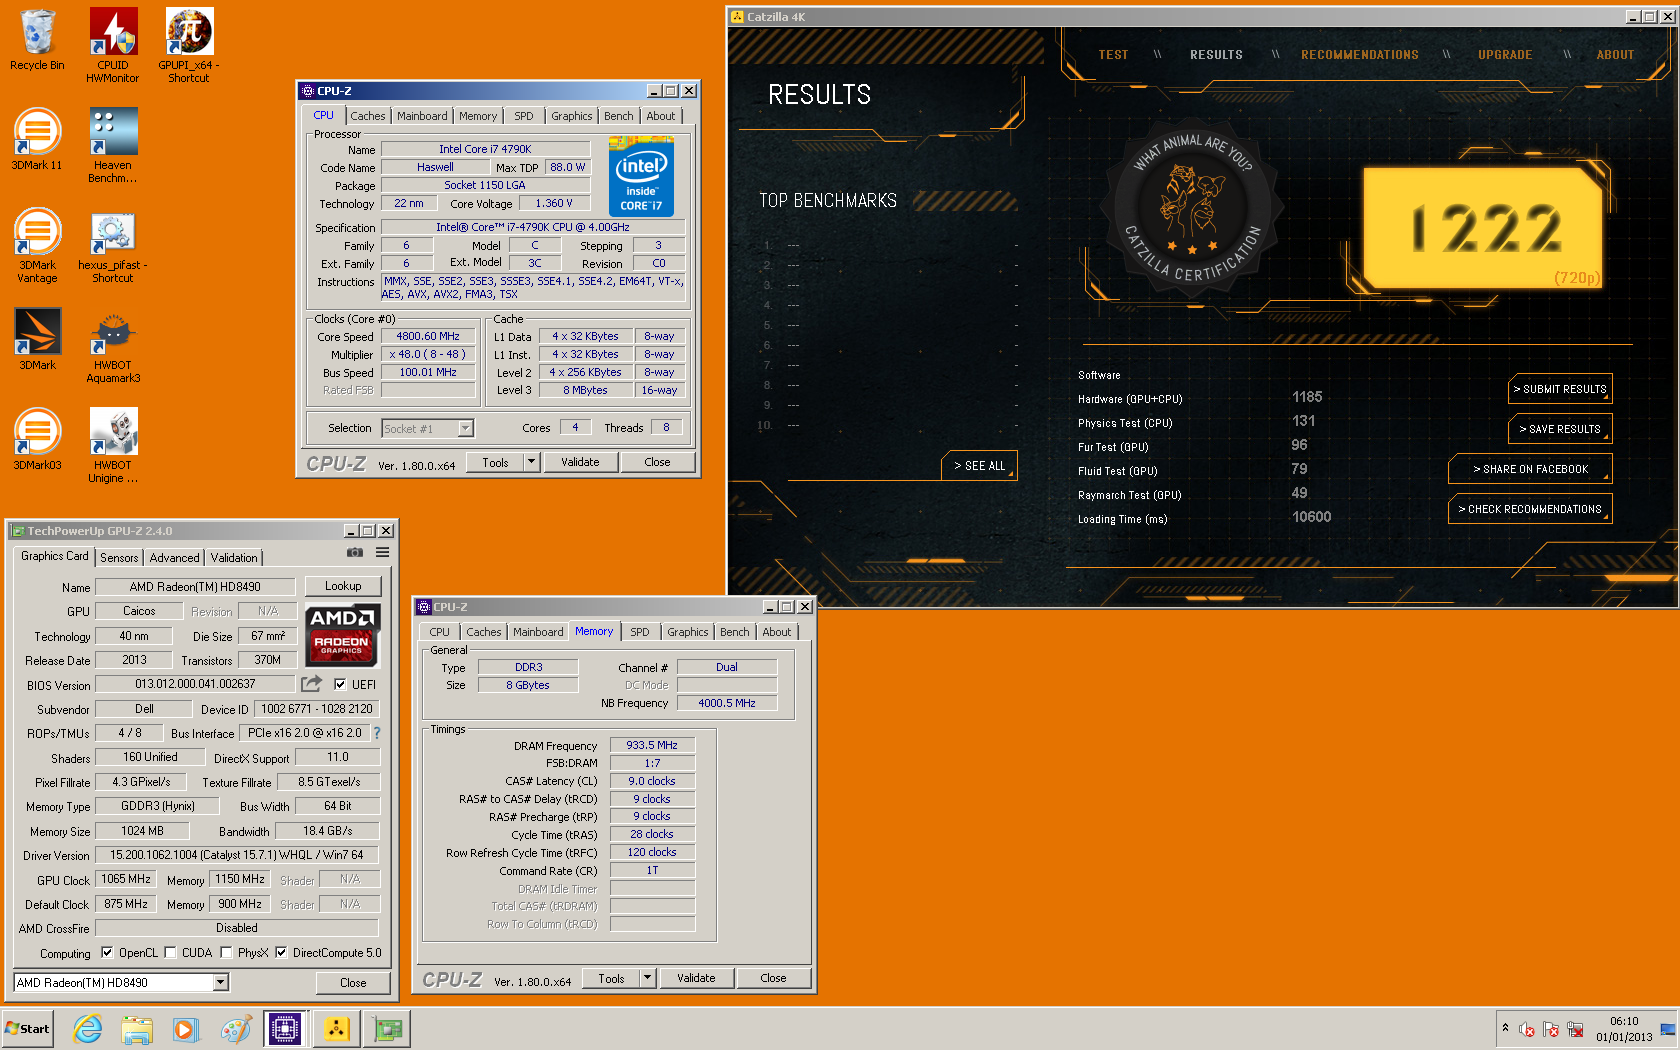Viewport: 1680px width, 1050px height.
Task: Open HWBOT Unigine desktop icon
Action: click(x=113, y=445)
